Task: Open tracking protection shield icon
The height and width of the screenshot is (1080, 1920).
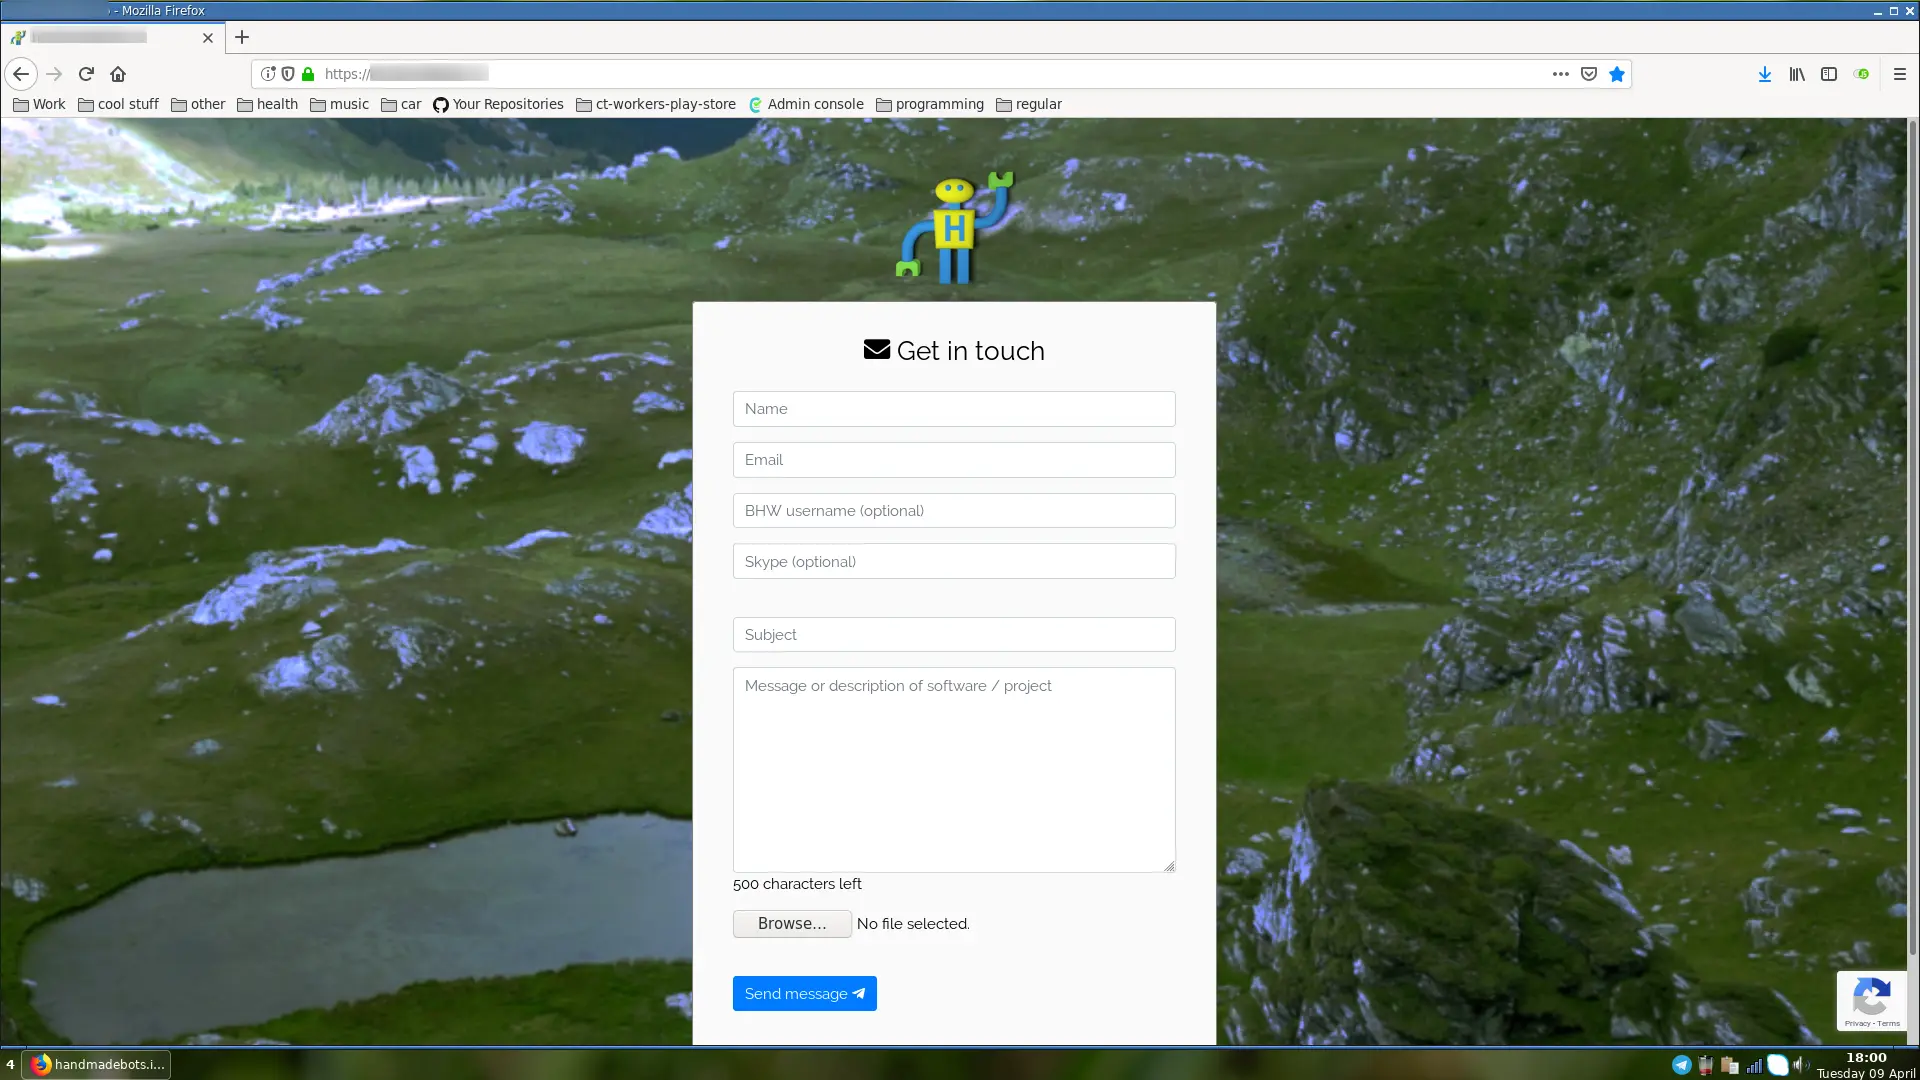Action: (x=288, y=74)
